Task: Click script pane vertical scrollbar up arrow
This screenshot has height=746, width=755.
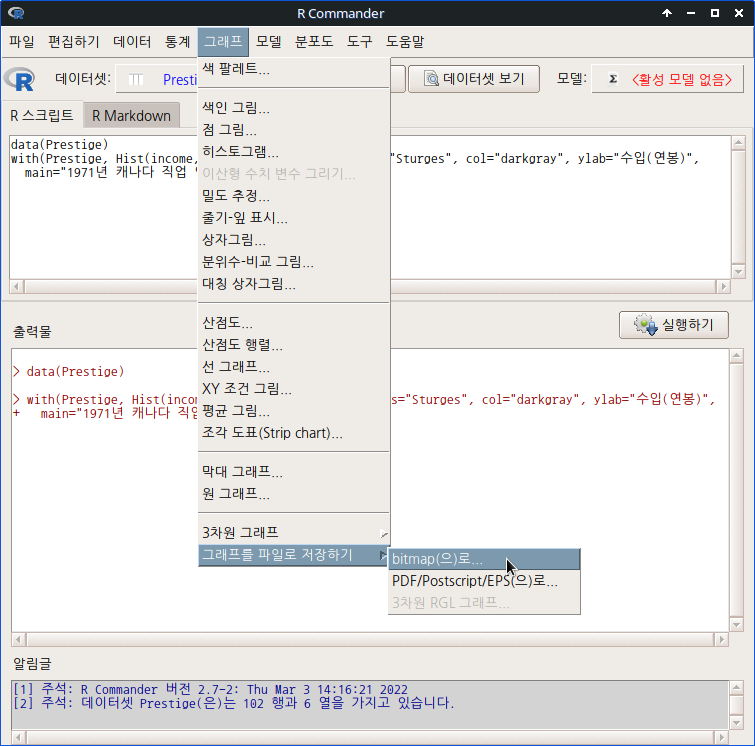Action: 738,143
